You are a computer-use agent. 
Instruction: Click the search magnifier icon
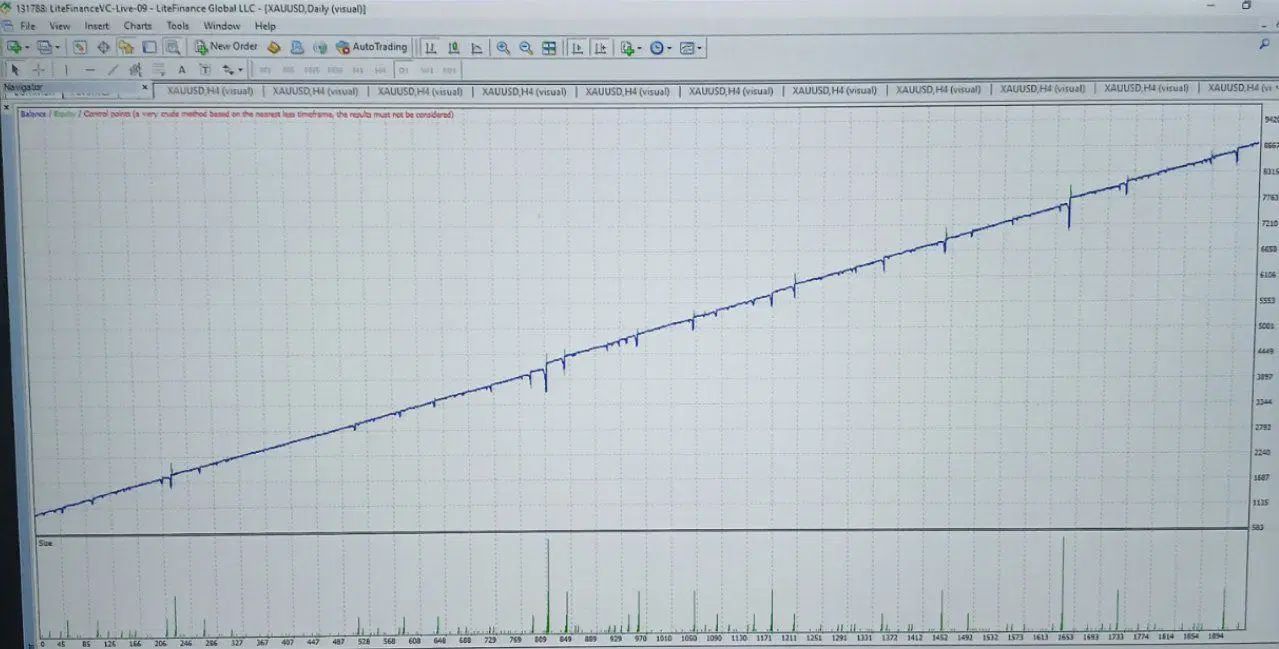click(1265, 45)
